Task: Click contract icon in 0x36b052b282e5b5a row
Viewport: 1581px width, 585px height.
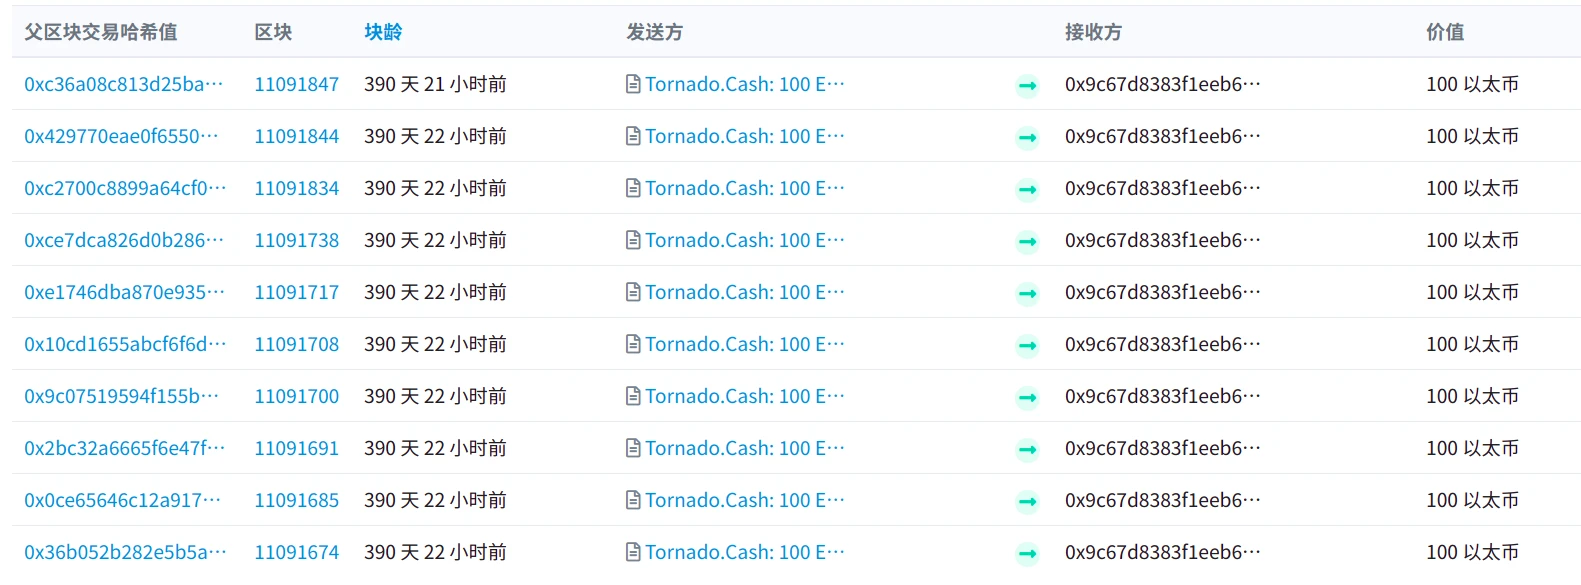Action: point(633,552)
